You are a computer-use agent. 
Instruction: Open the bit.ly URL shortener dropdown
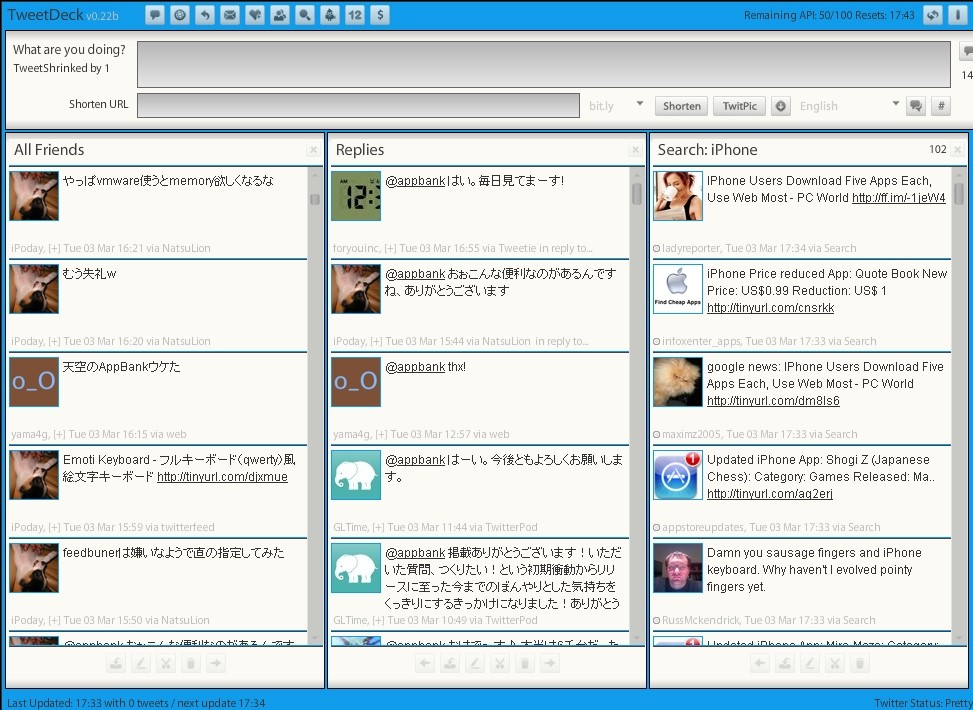pyautogui.click(x=616, y=106)
